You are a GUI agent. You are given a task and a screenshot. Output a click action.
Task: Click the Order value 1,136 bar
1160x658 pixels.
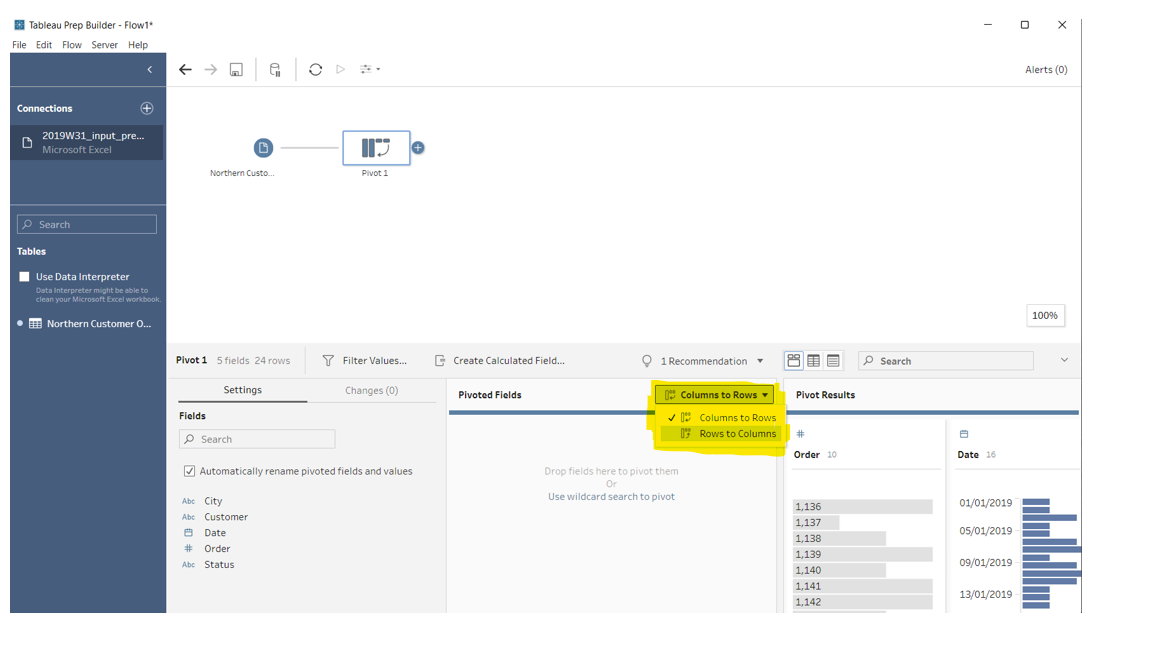tap(863, 507)
